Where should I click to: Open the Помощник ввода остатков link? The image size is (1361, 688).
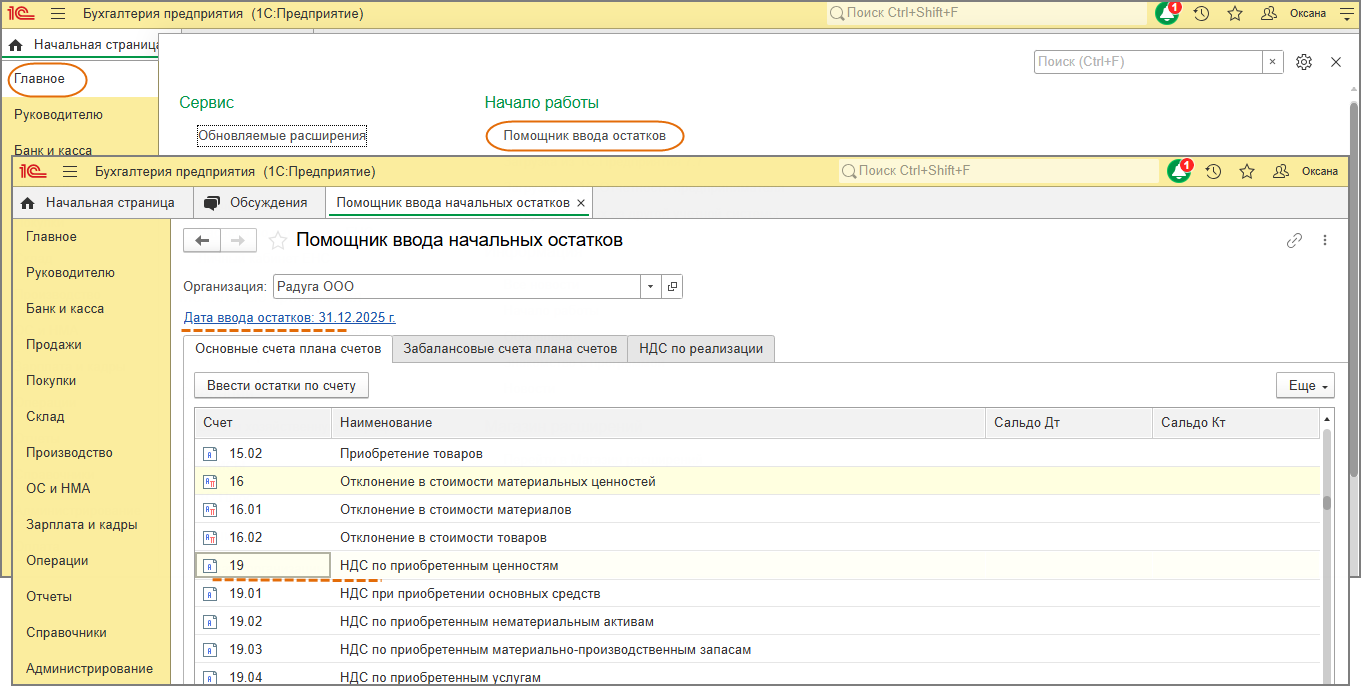[x=584, y=136]
